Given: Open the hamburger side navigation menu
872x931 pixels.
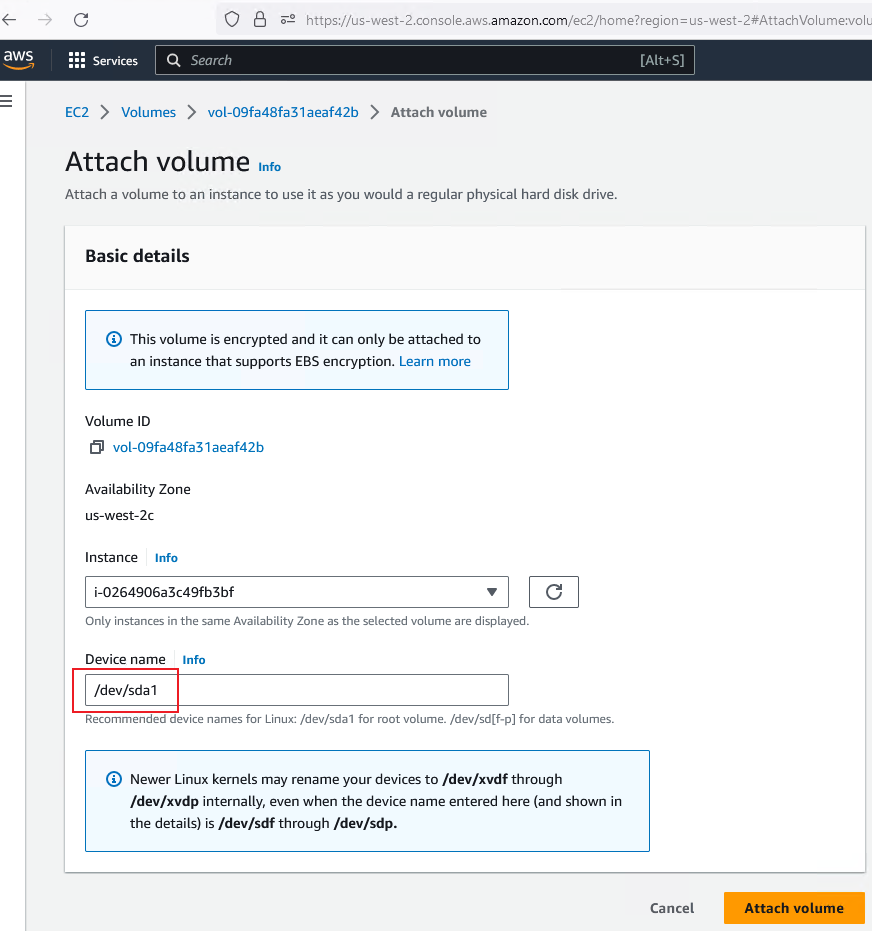Looking at the screenshot, I should [x=7, y=100].
